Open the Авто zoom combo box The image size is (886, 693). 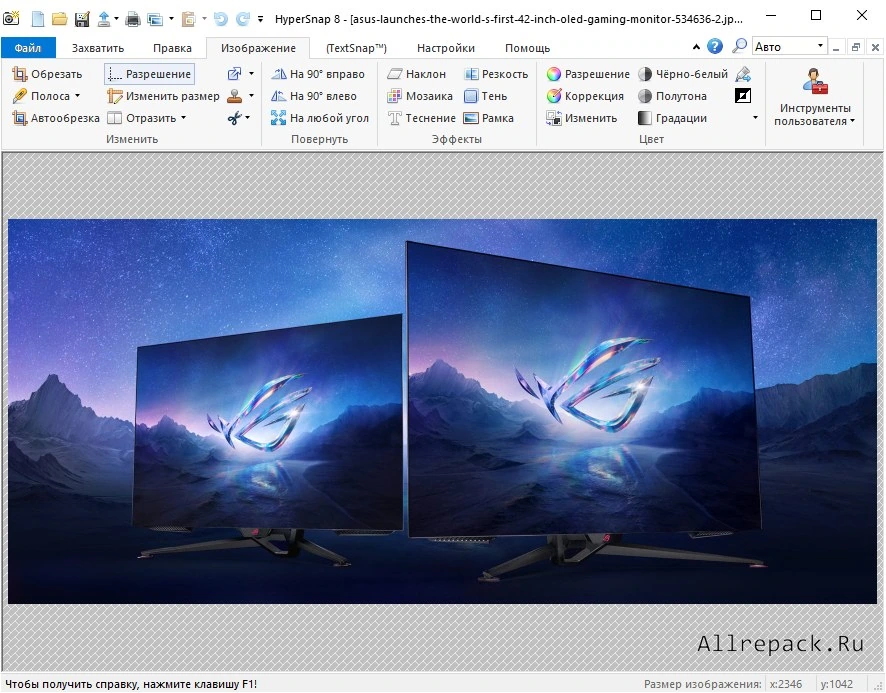[790, 46]
